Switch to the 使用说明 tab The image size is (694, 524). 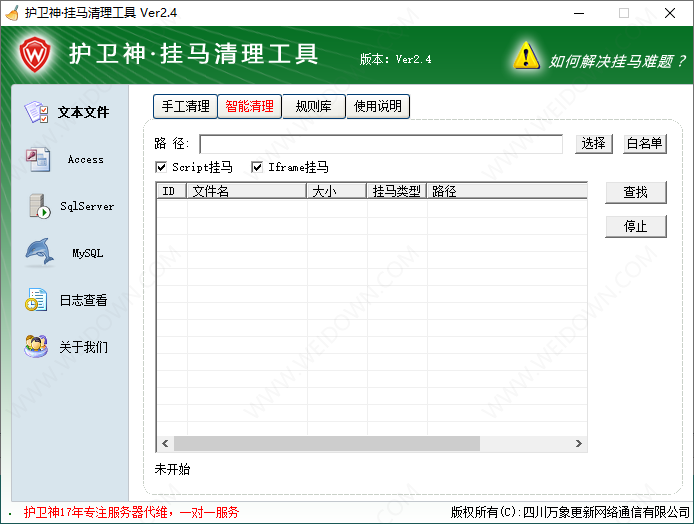pos(378,106)
